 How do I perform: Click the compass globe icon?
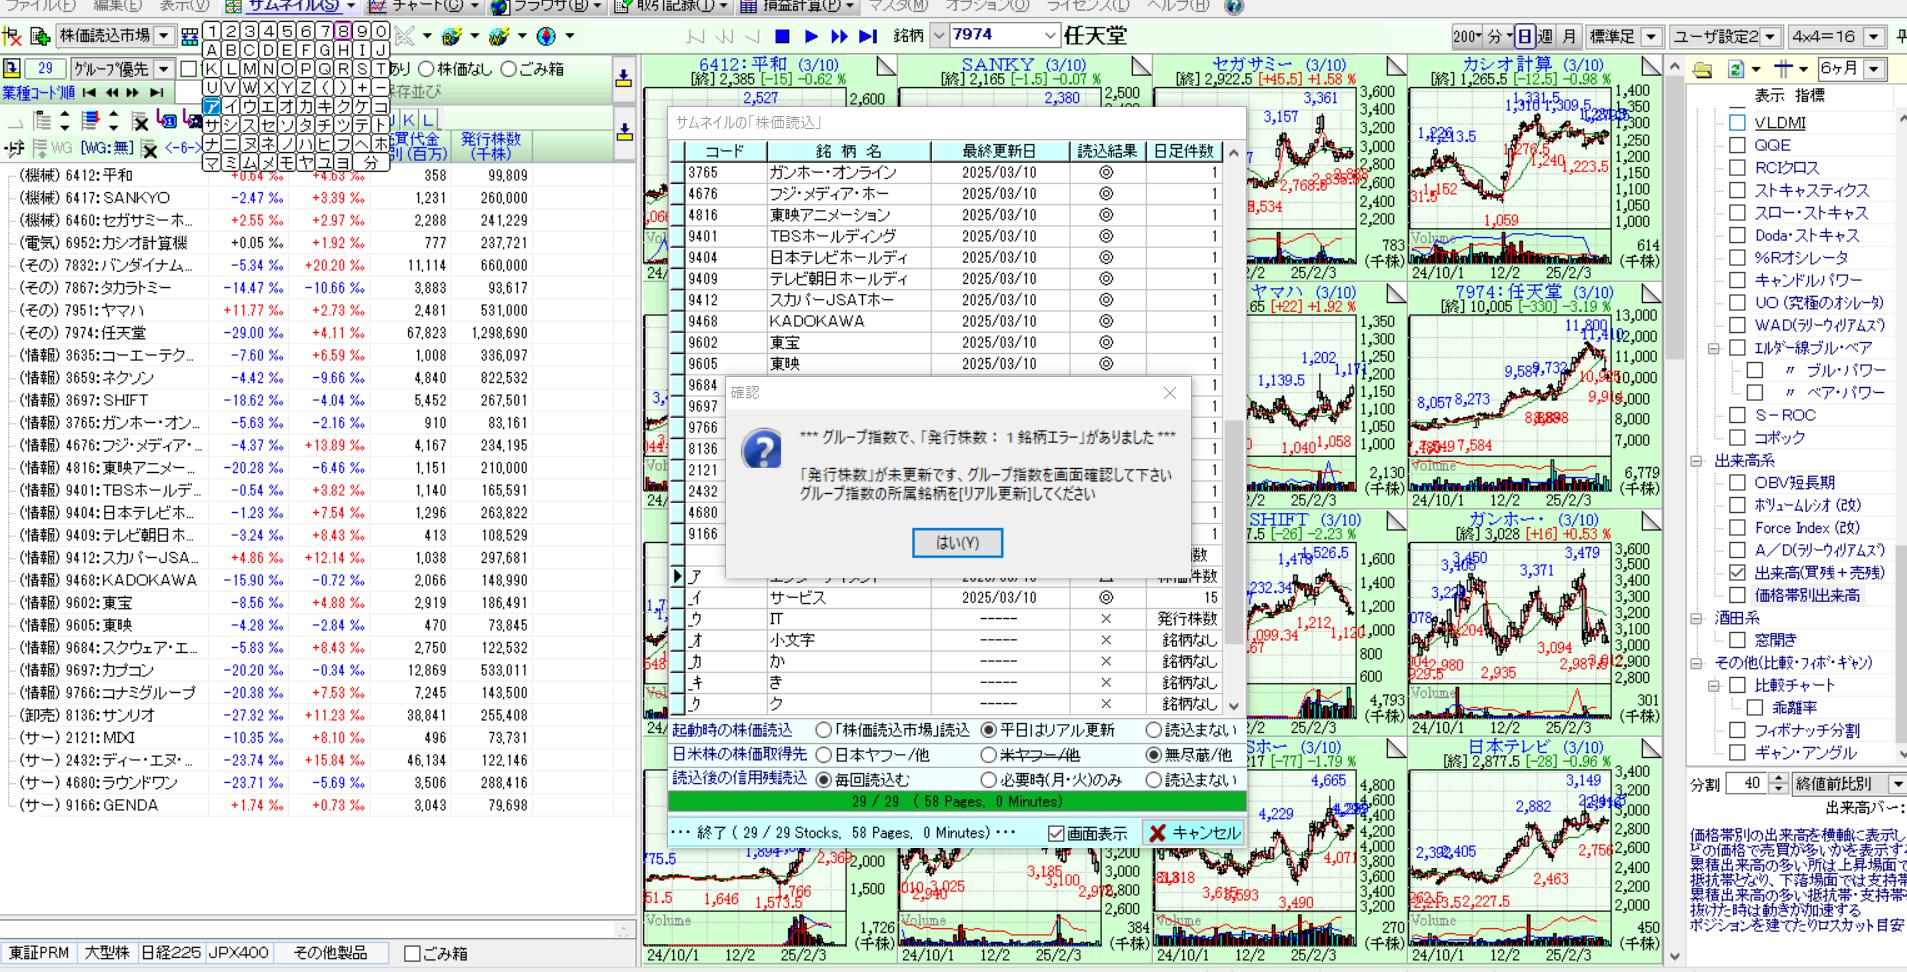546,36
